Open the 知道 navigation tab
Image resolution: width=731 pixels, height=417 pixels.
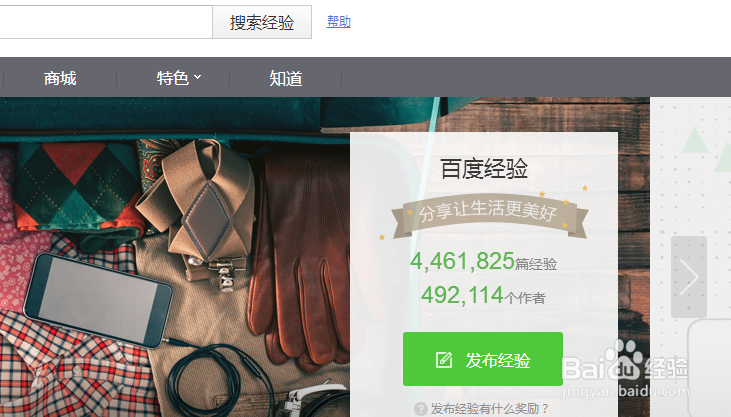pos(286,78)
